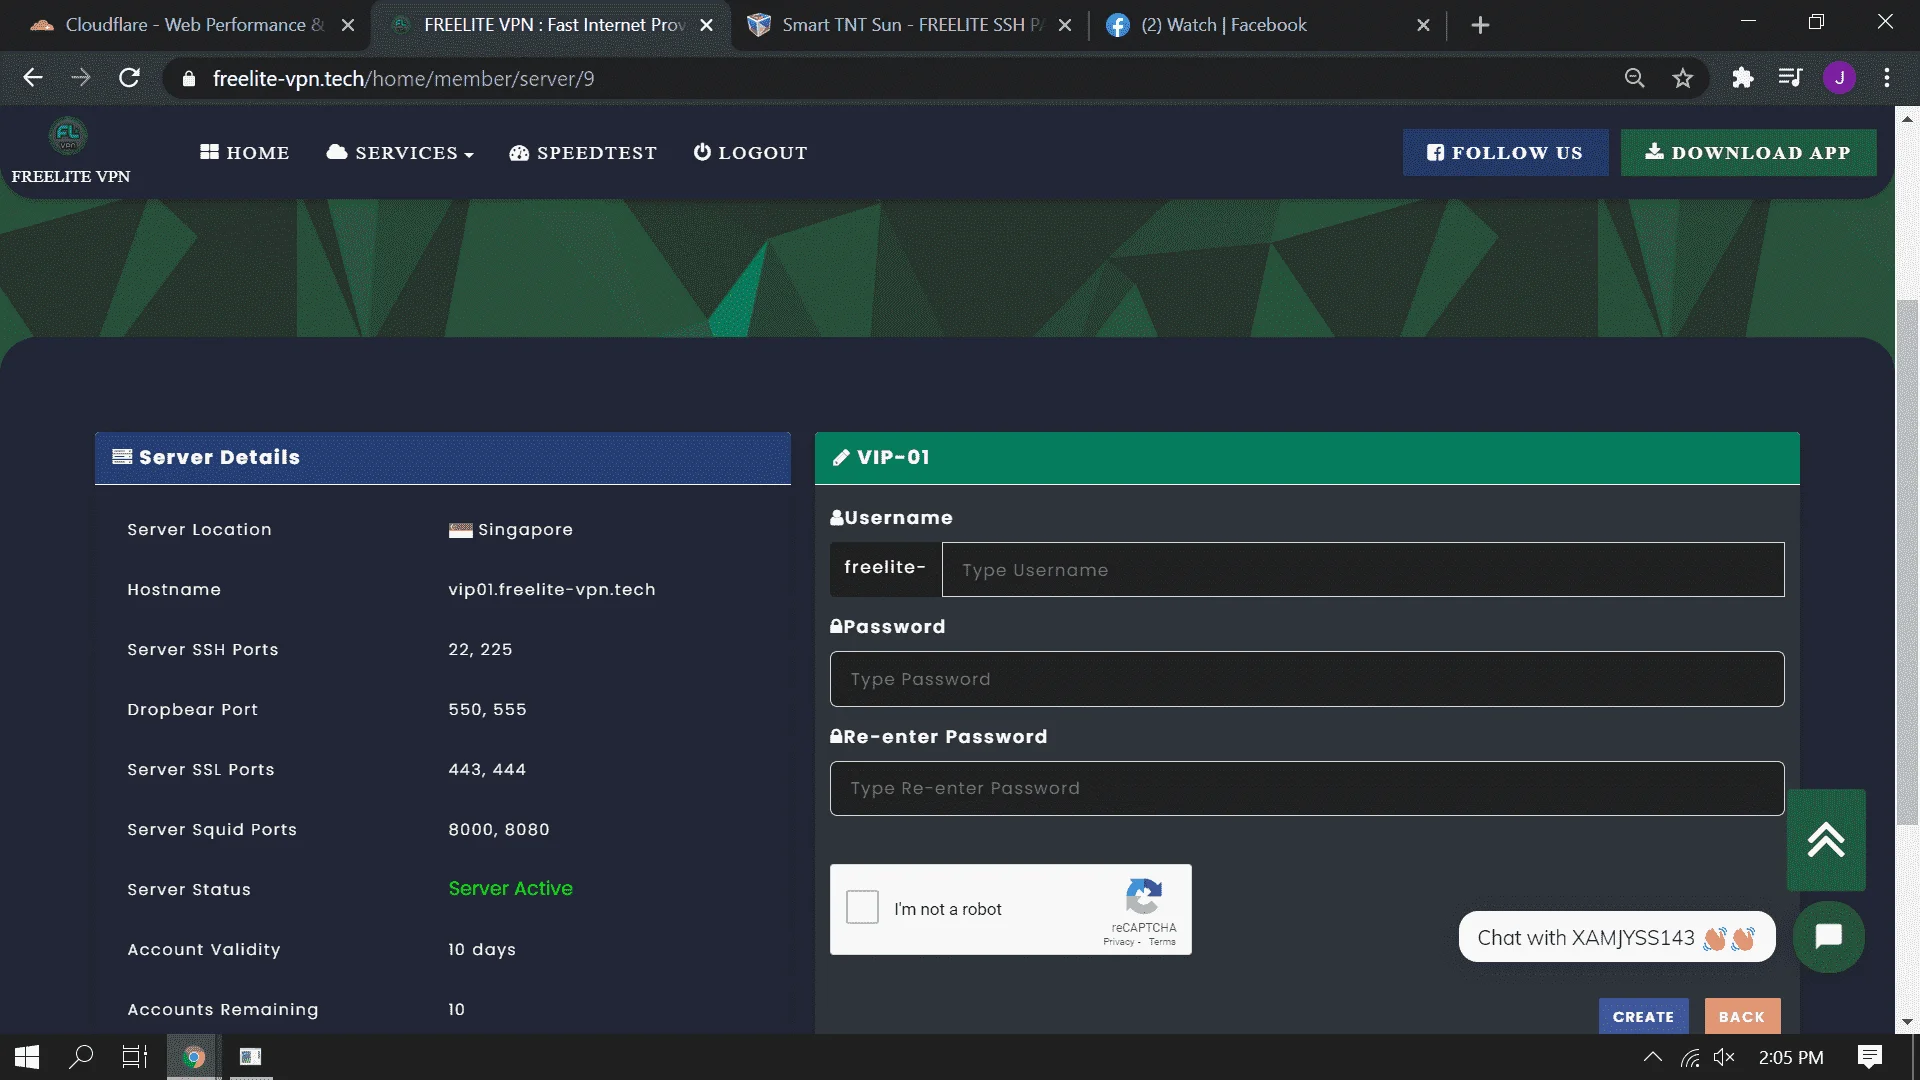Open Chat with XAMJYSS143 bubble
1920x1080 pixels.
click(x=1617, y=937)
